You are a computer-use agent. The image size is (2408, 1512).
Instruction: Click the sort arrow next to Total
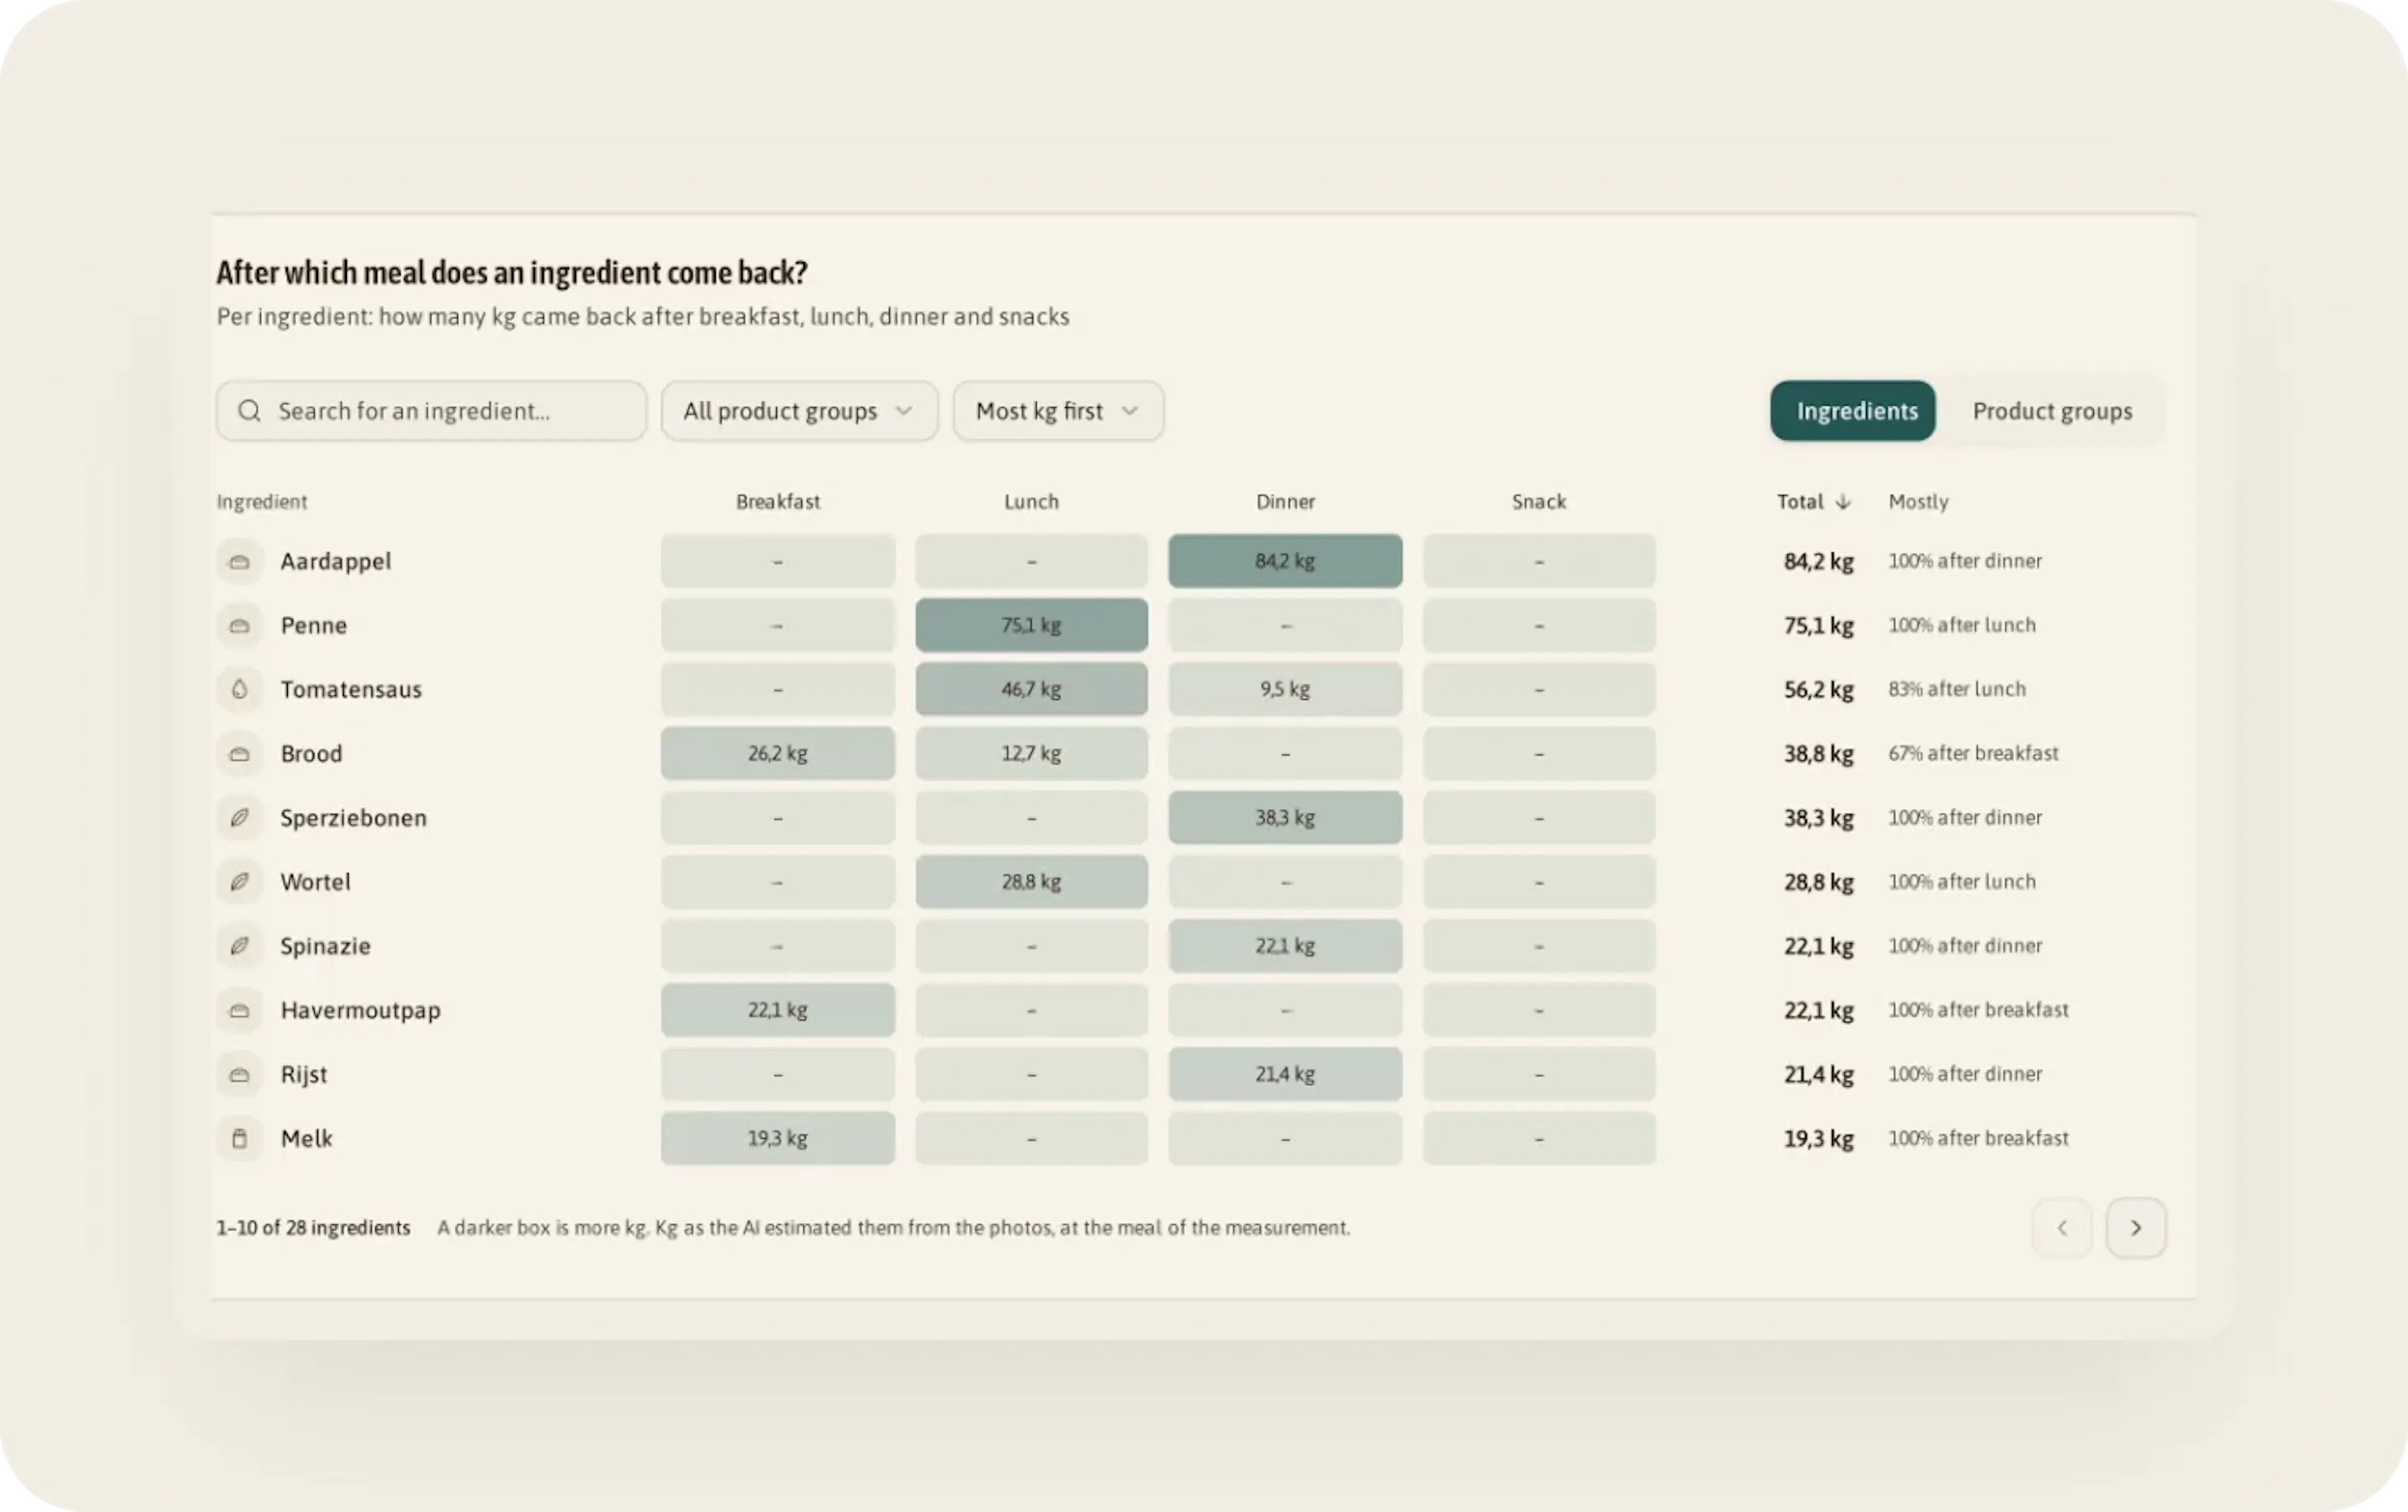pos(1843,502)
